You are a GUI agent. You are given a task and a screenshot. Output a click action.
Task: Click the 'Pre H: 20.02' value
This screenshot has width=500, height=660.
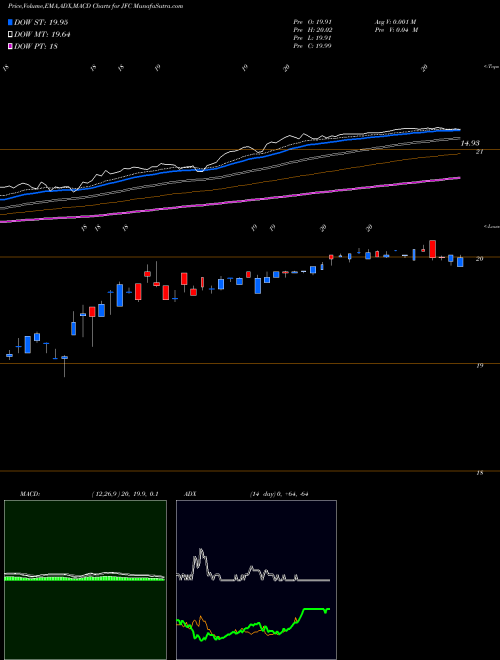[x=313, y=30]
